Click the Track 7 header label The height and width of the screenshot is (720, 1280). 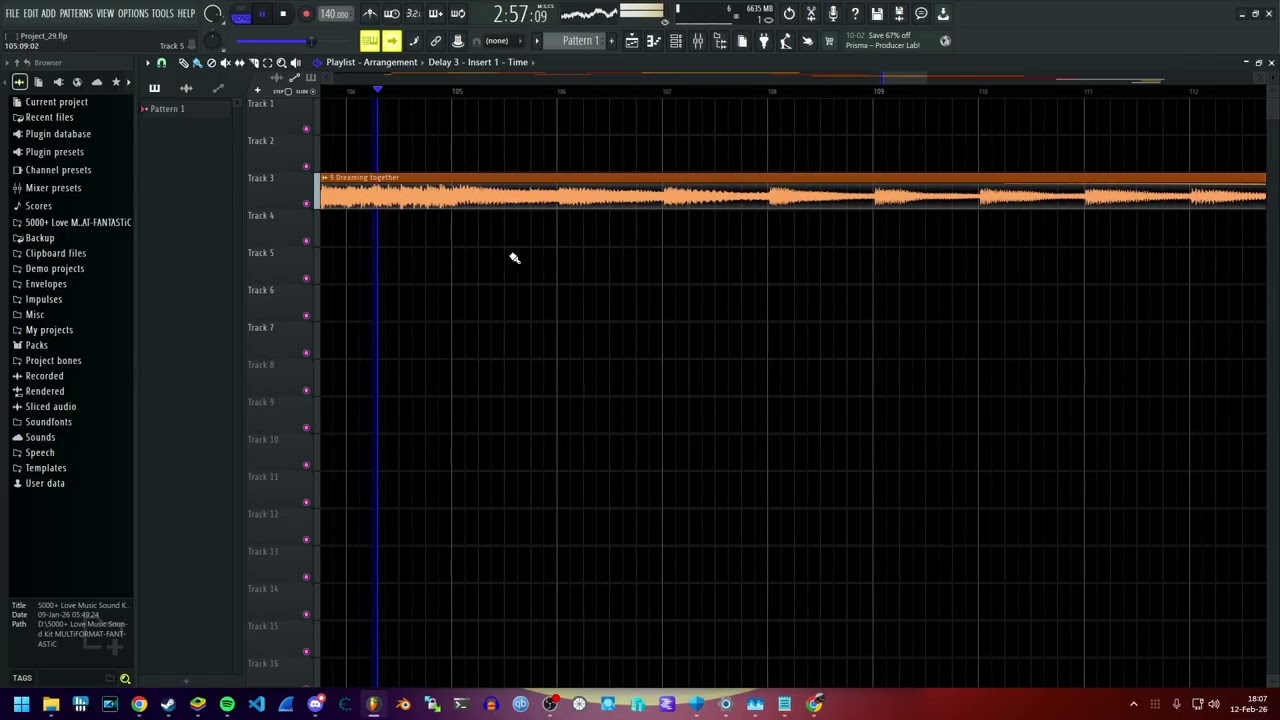261,328
